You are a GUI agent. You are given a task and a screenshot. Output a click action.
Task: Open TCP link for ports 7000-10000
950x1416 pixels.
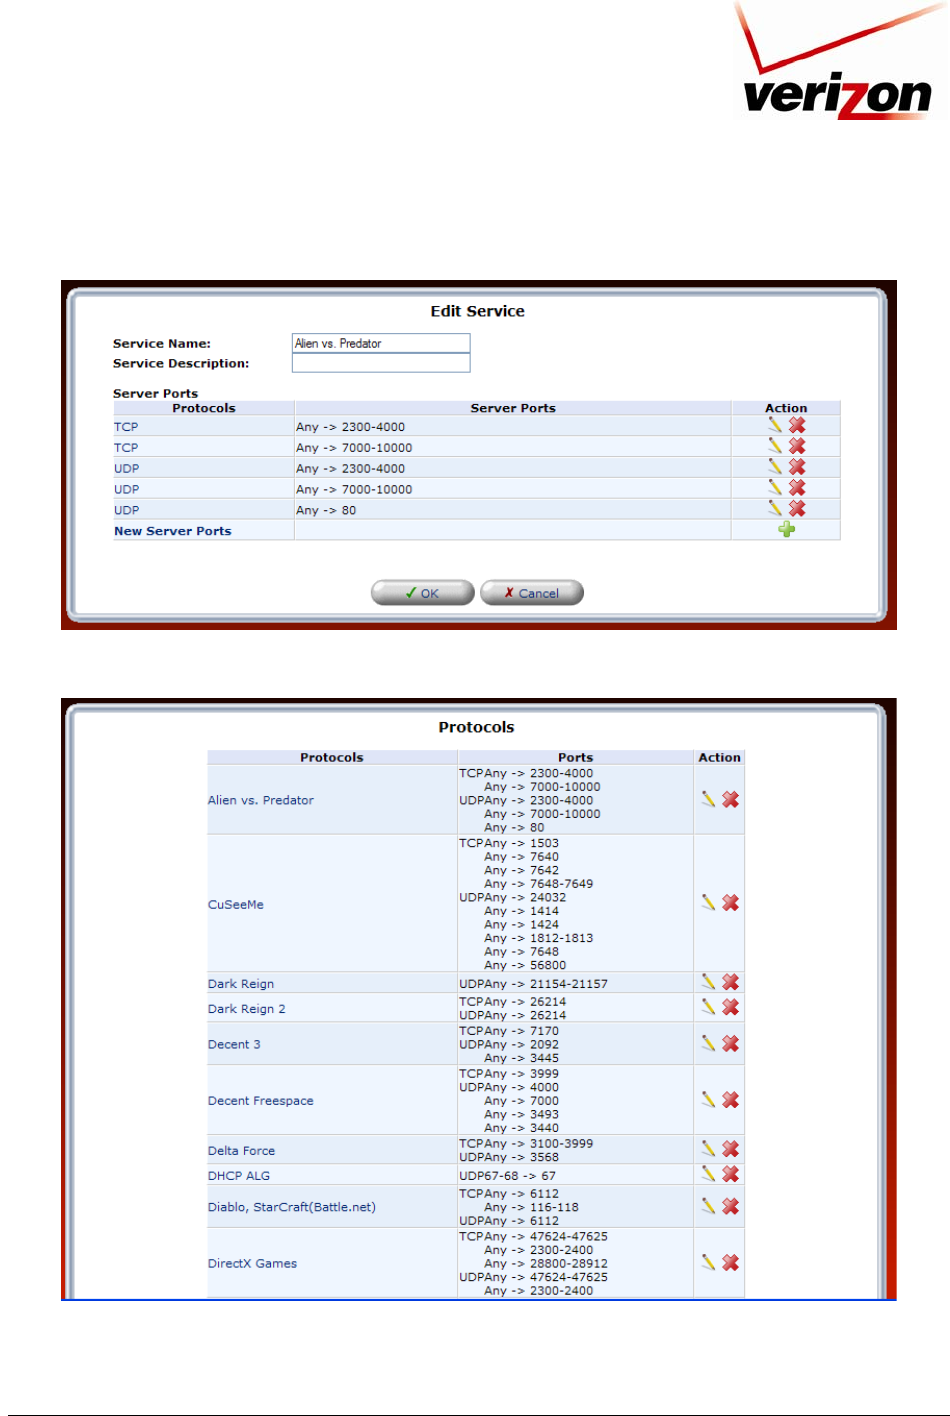coord(126,448)
